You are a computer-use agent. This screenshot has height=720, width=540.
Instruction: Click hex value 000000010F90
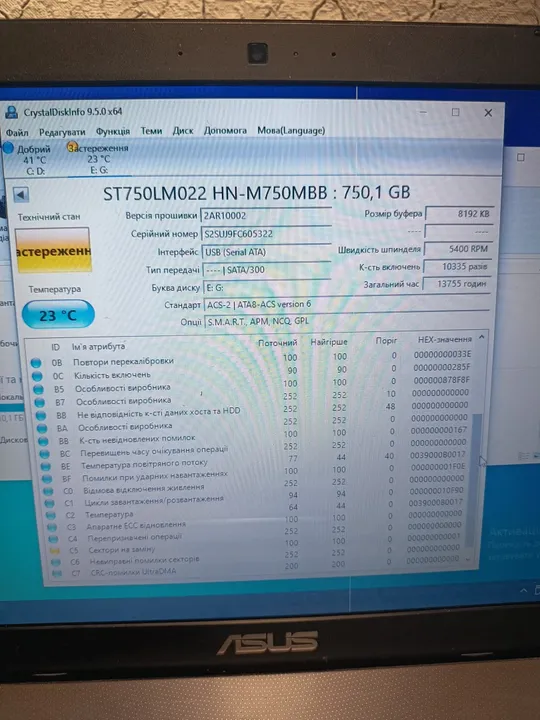(436, 491)
